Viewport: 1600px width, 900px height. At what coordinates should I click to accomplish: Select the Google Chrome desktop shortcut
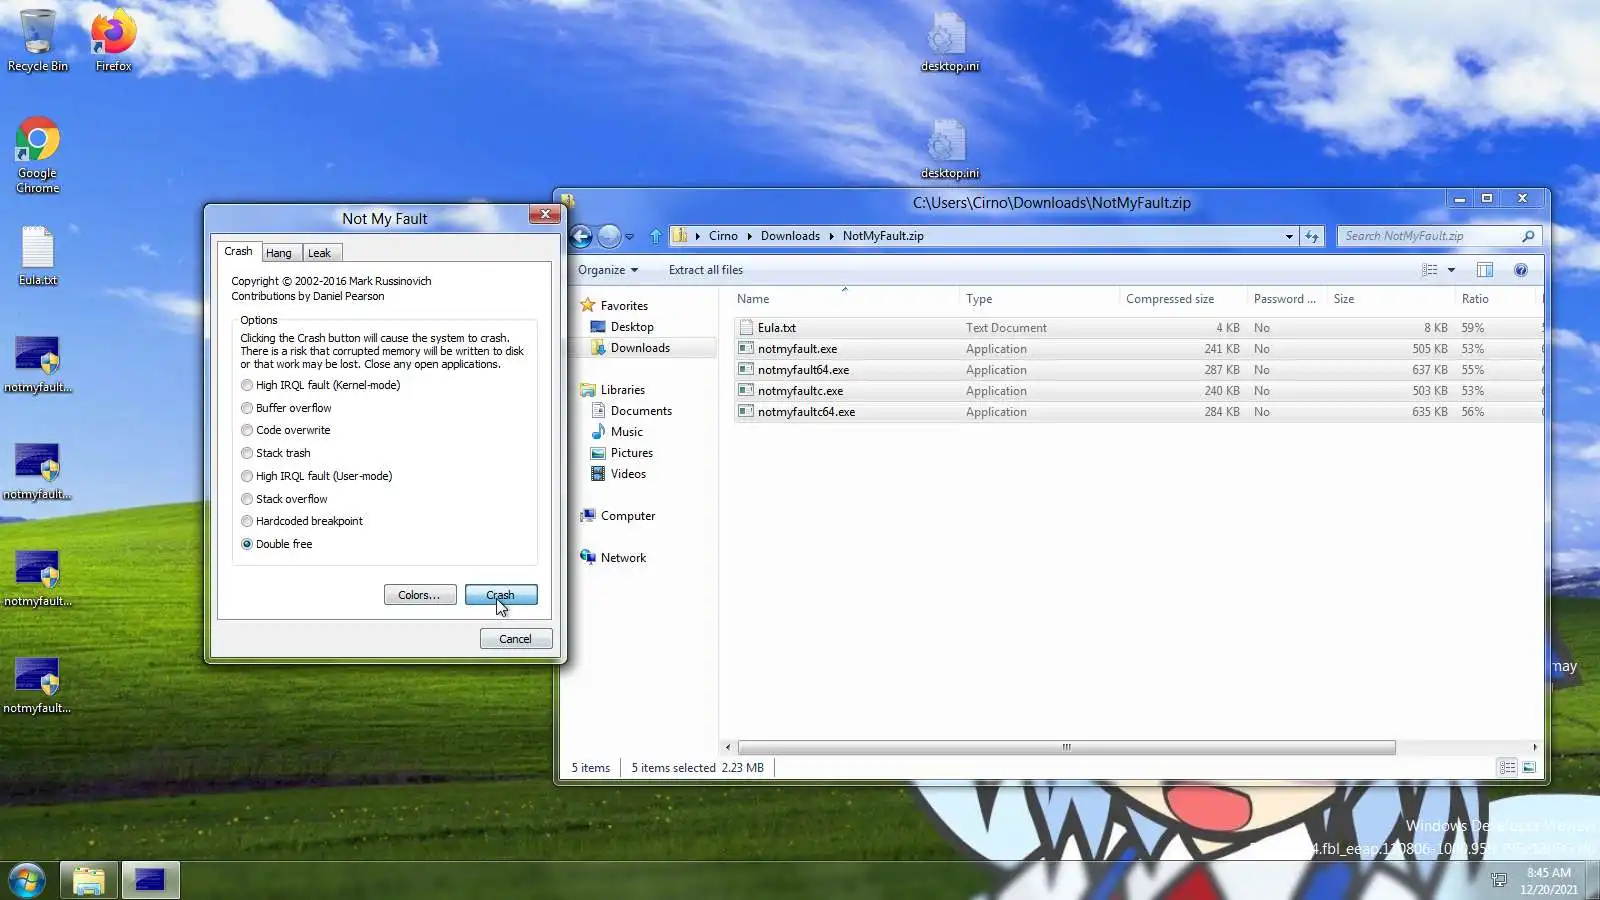tap(38, 156)
